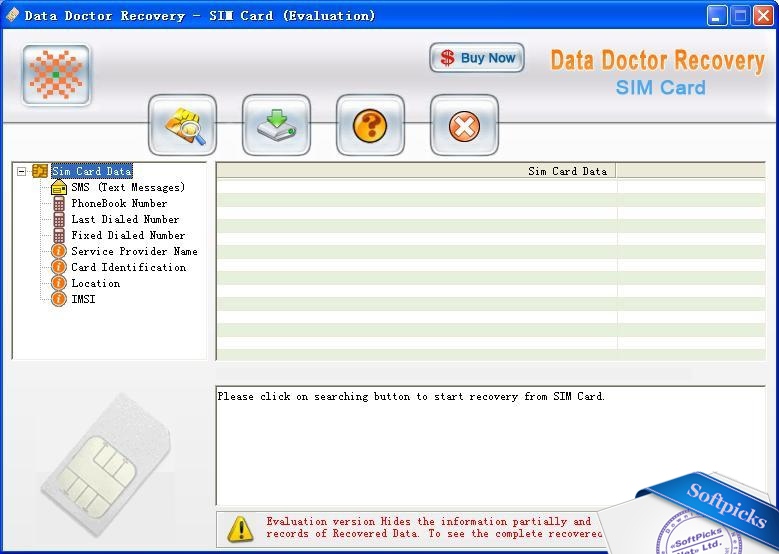Select Card Identification item
Image resolution: width=779 pixels, height=554 pixels.
(129, 267)
